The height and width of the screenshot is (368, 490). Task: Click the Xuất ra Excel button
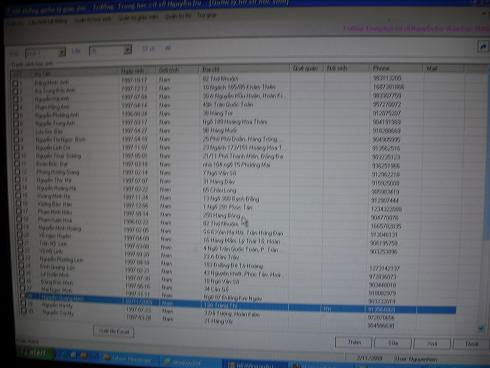(114, 331)
